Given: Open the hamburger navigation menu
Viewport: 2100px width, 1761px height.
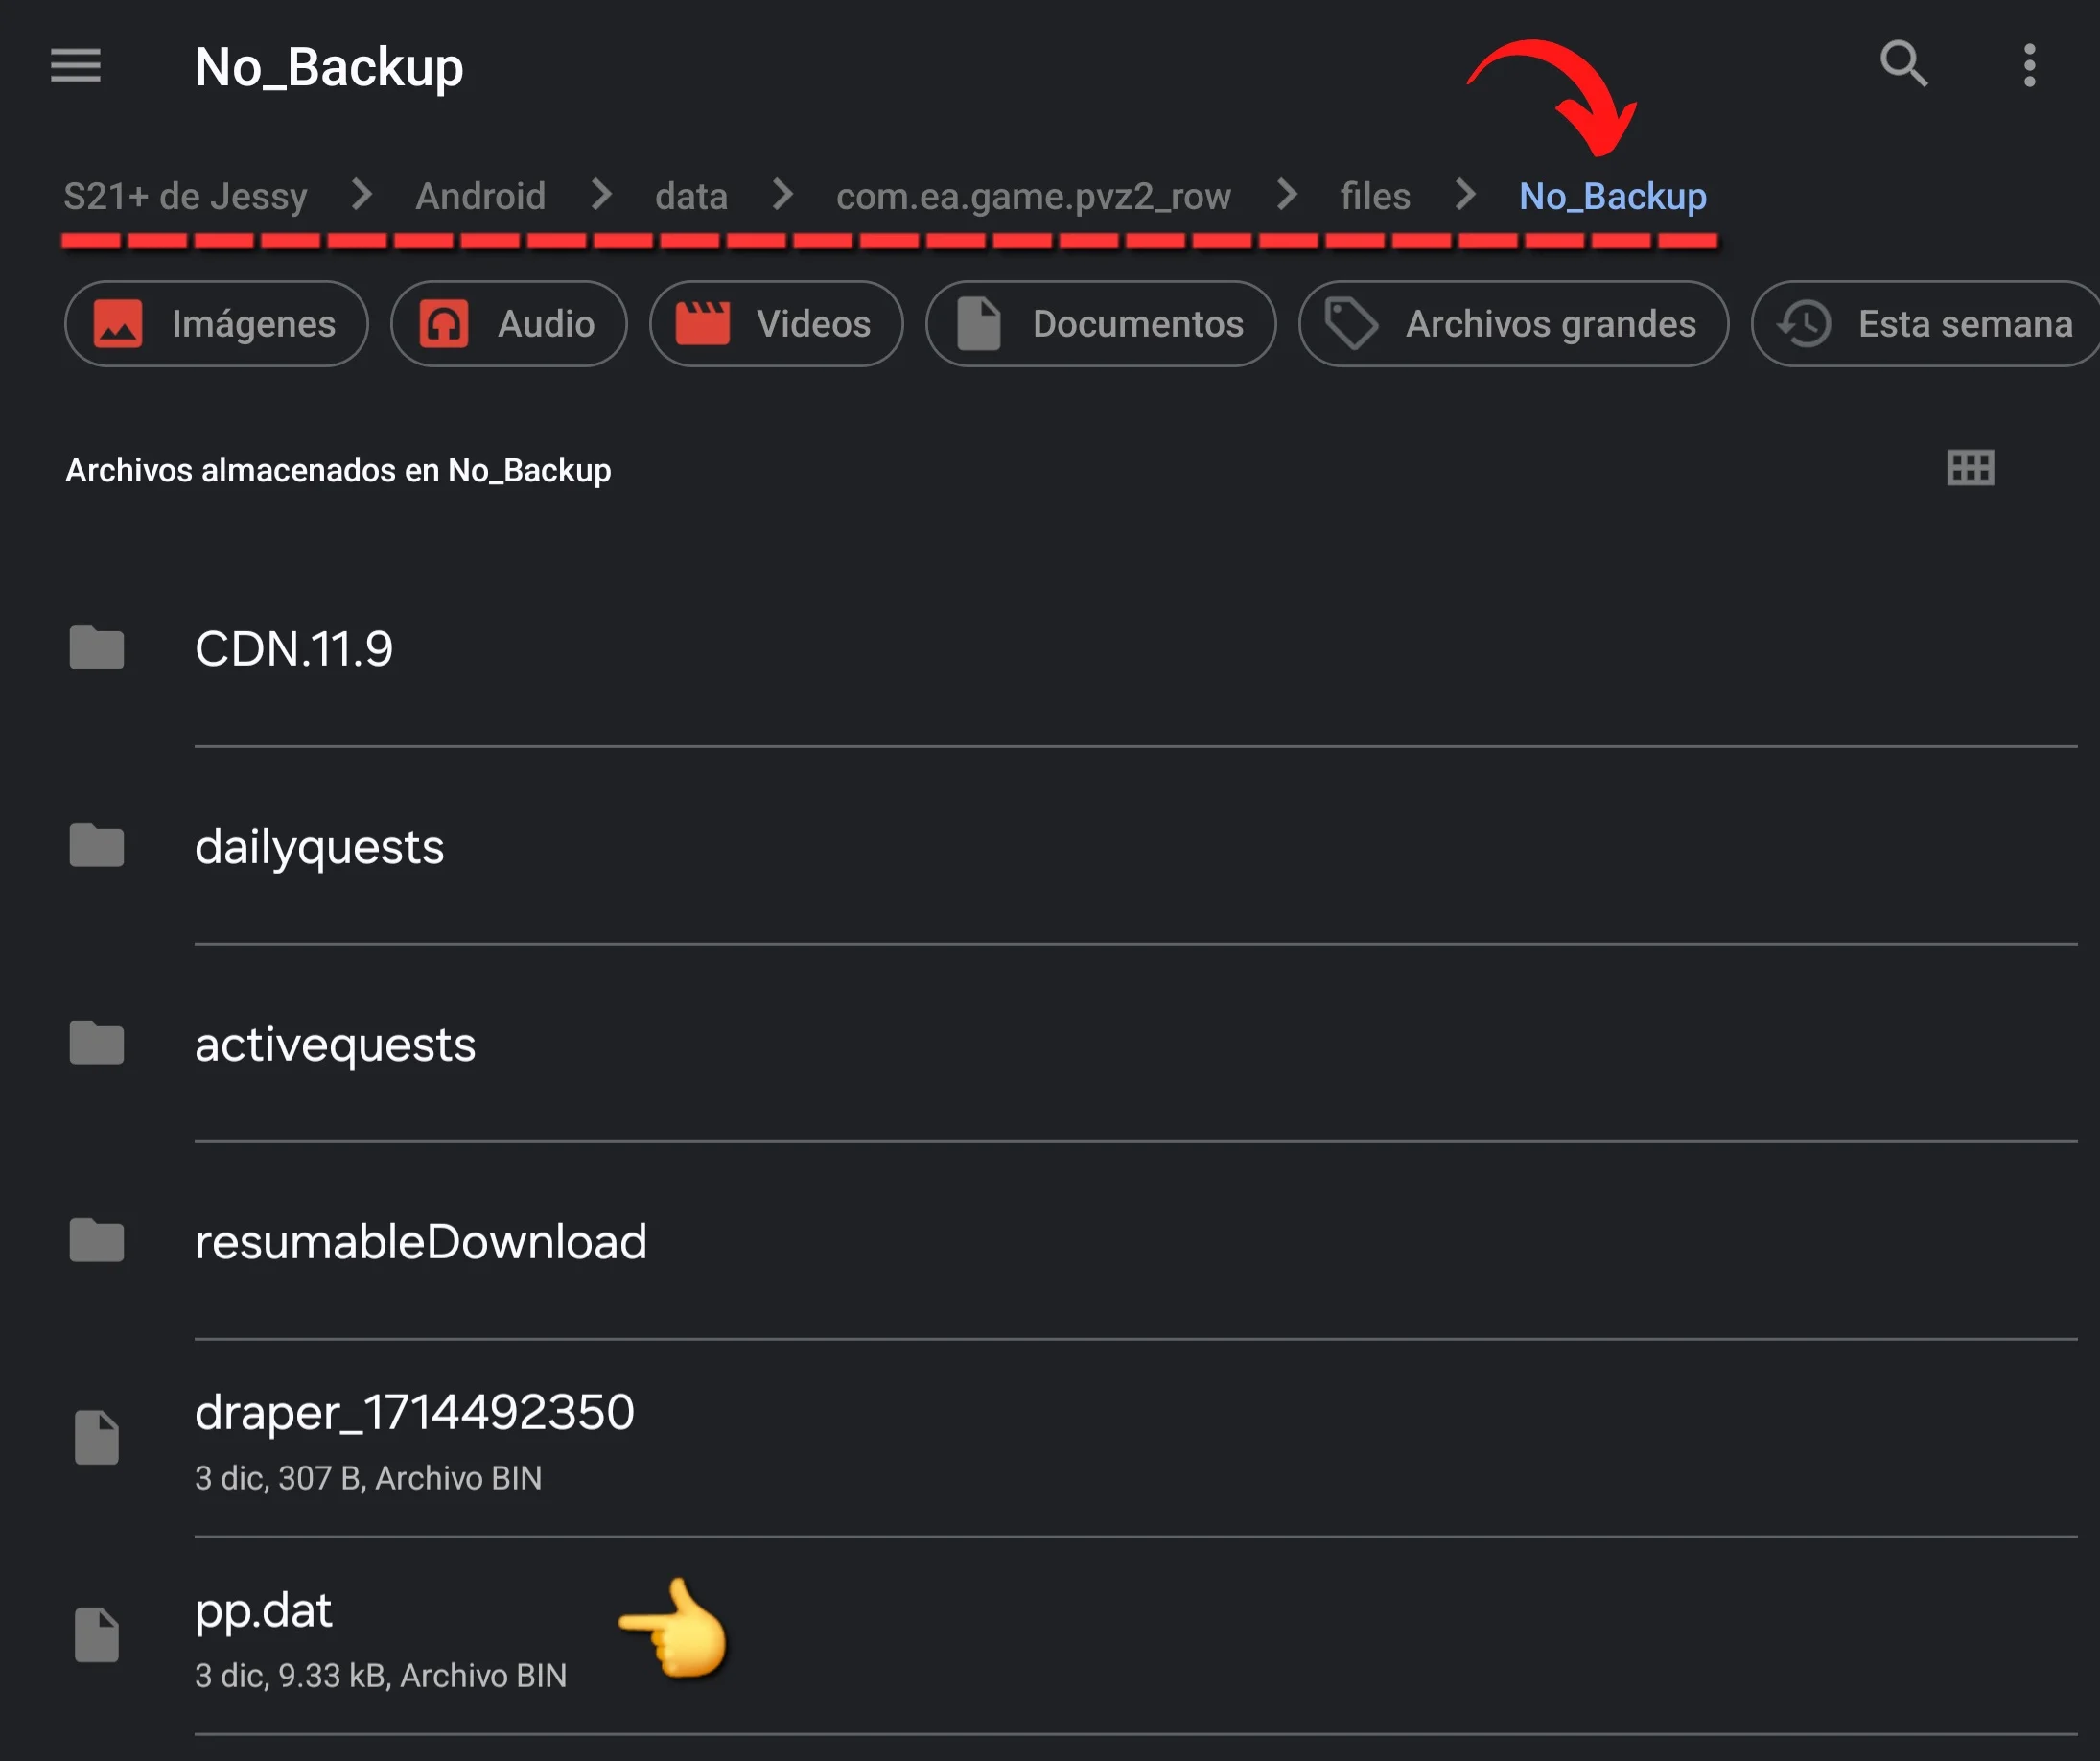Looking at the screenshot, I should 75,64.
